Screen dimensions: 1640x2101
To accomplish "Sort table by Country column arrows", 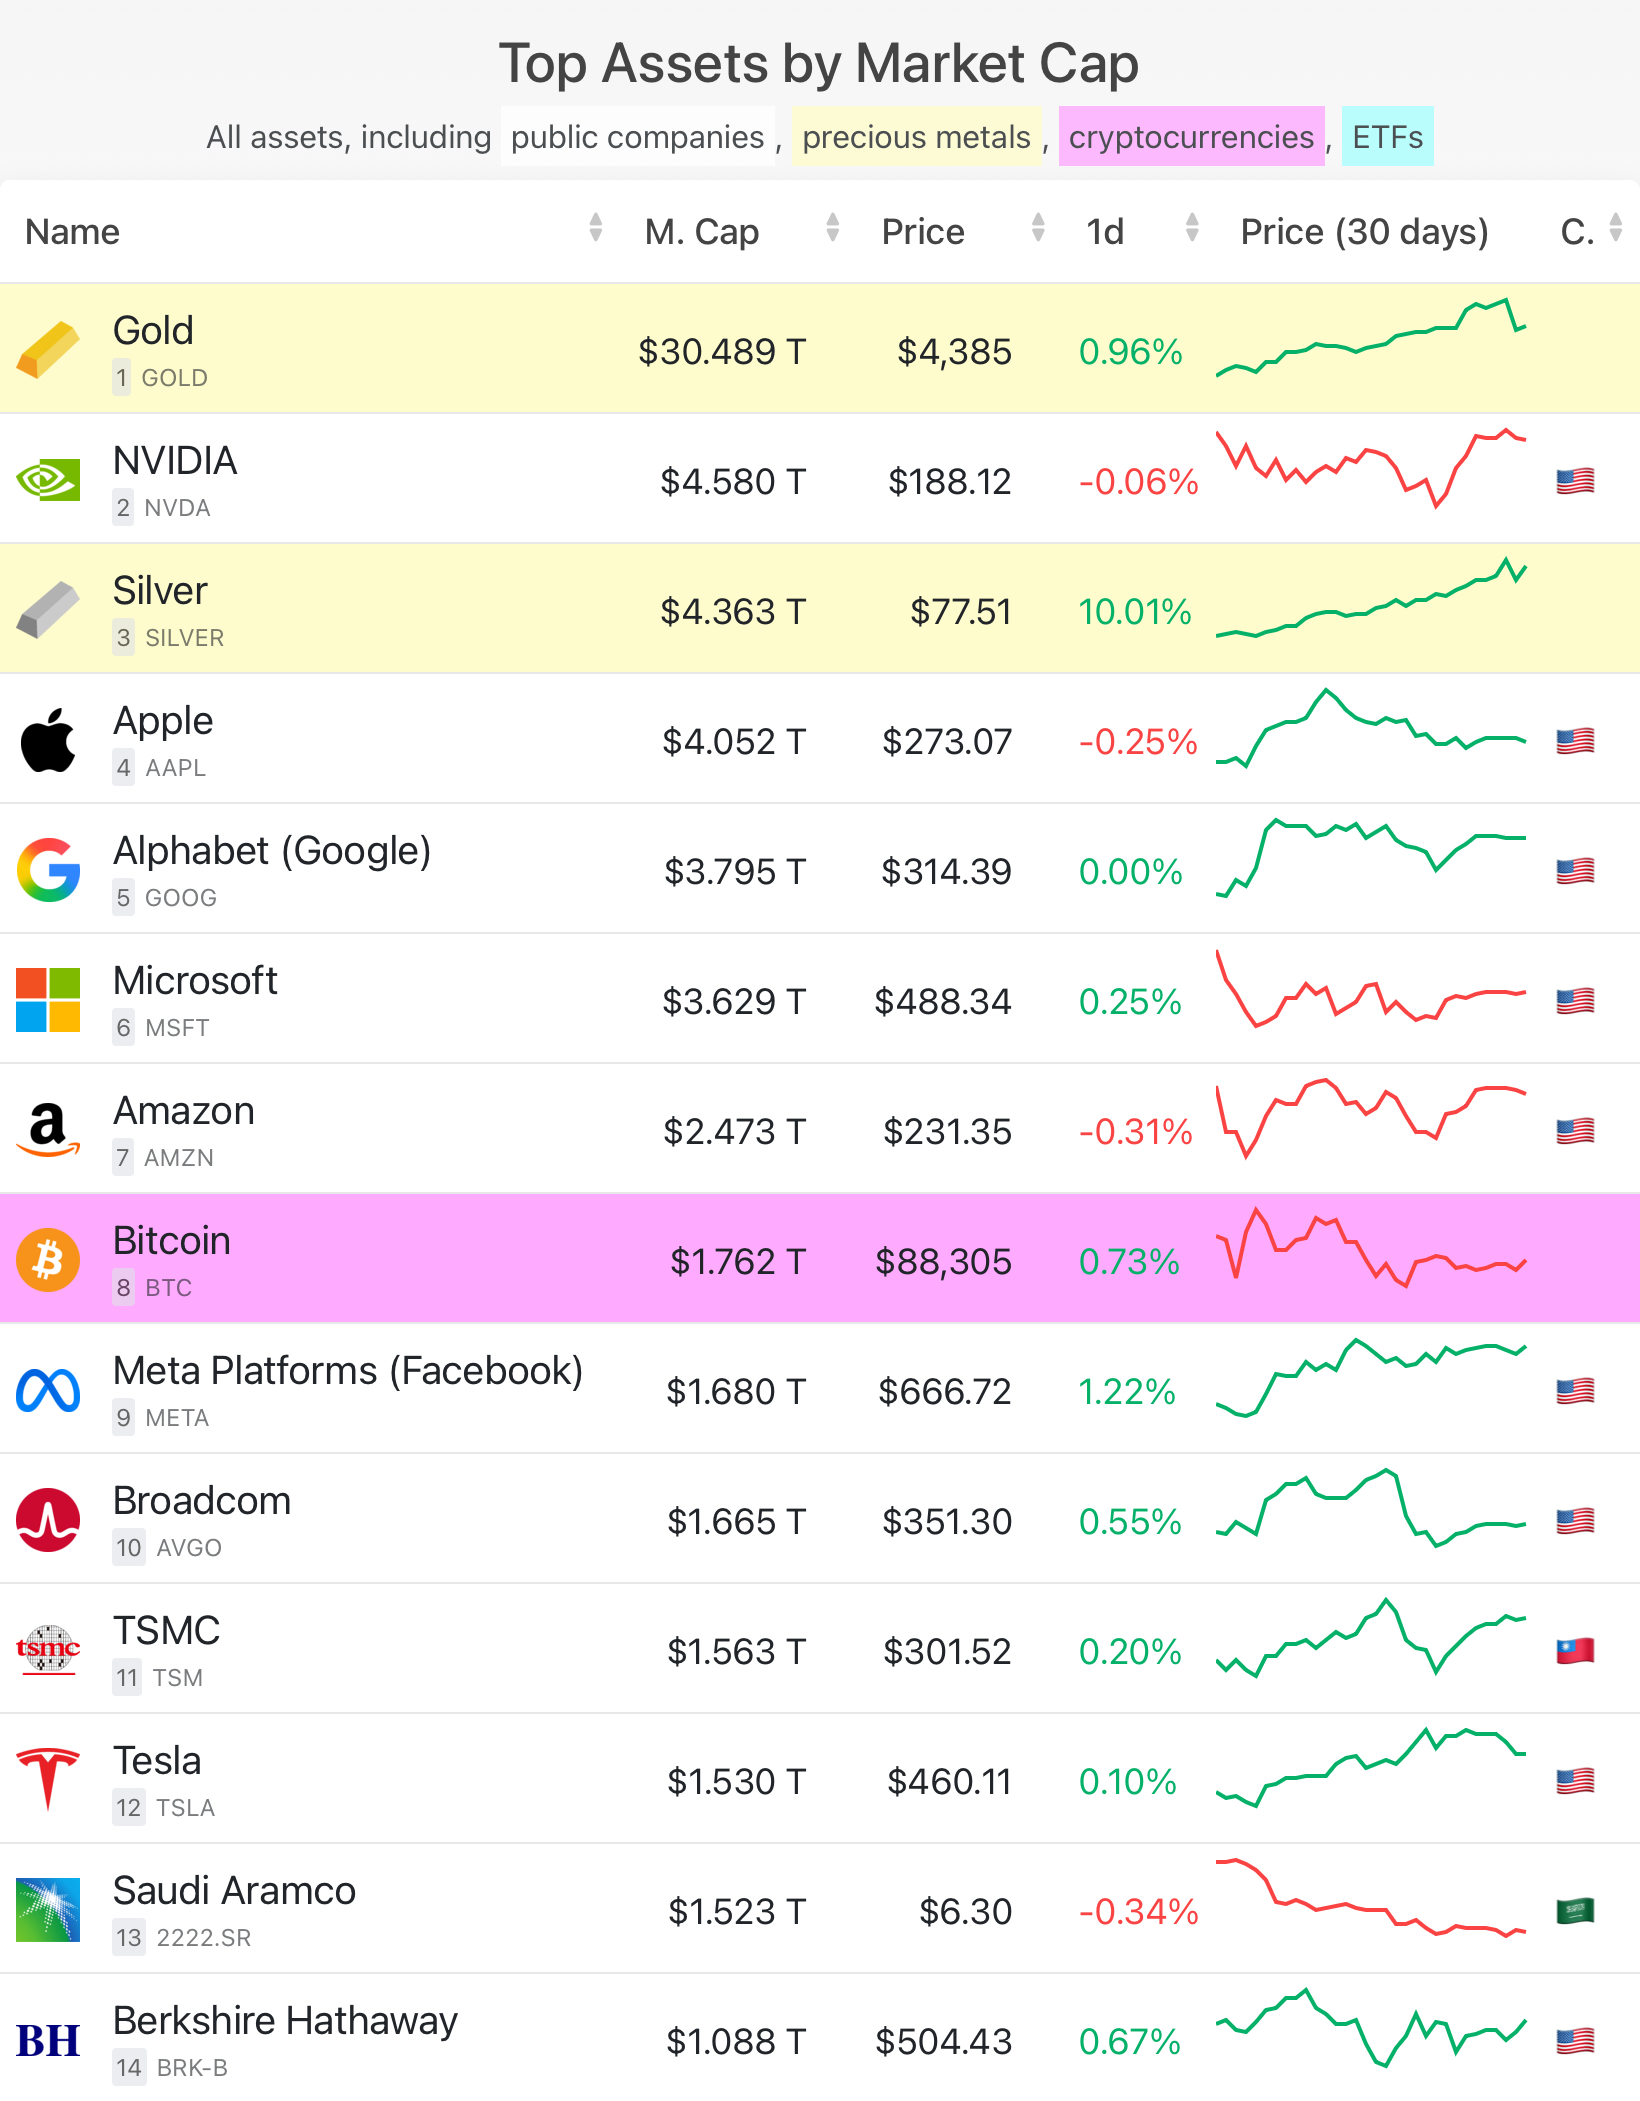I will point(1616,228).
